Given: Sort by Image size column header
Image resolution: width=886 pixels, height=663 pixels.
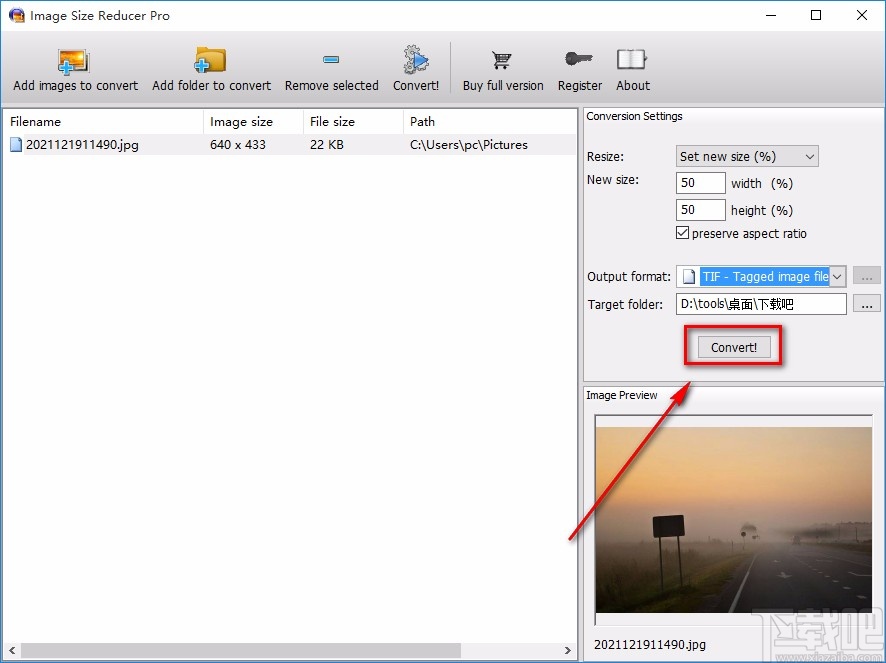Looking at the screenshot, I should pos(253,122).
